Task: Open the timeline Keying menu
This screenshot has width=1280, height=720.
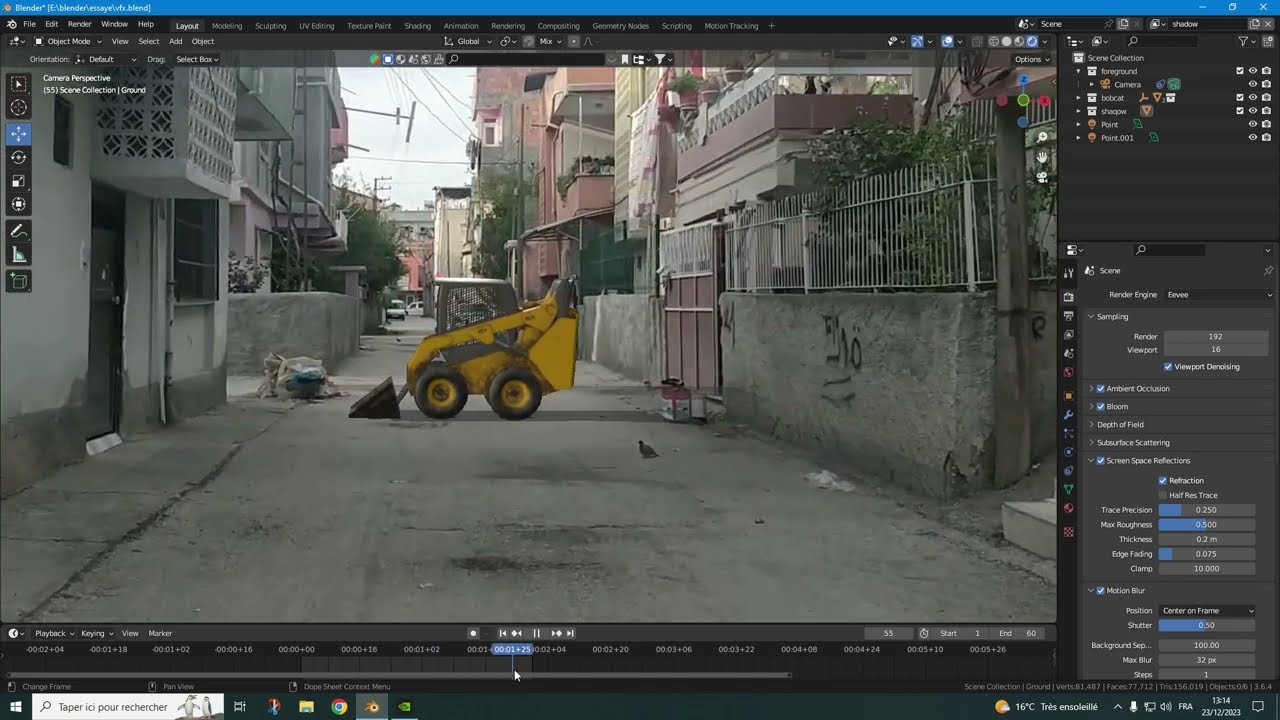Action: click(95, 633)
